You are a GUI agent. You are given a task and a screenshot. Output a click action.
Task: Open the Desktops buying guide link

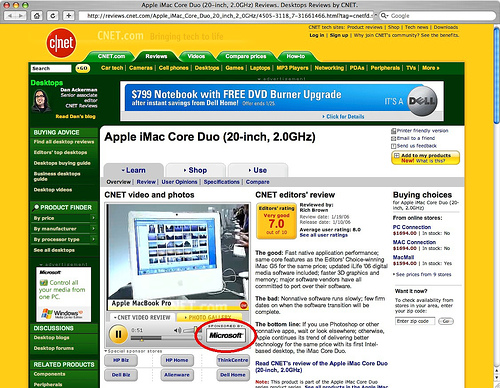(62, 163)
